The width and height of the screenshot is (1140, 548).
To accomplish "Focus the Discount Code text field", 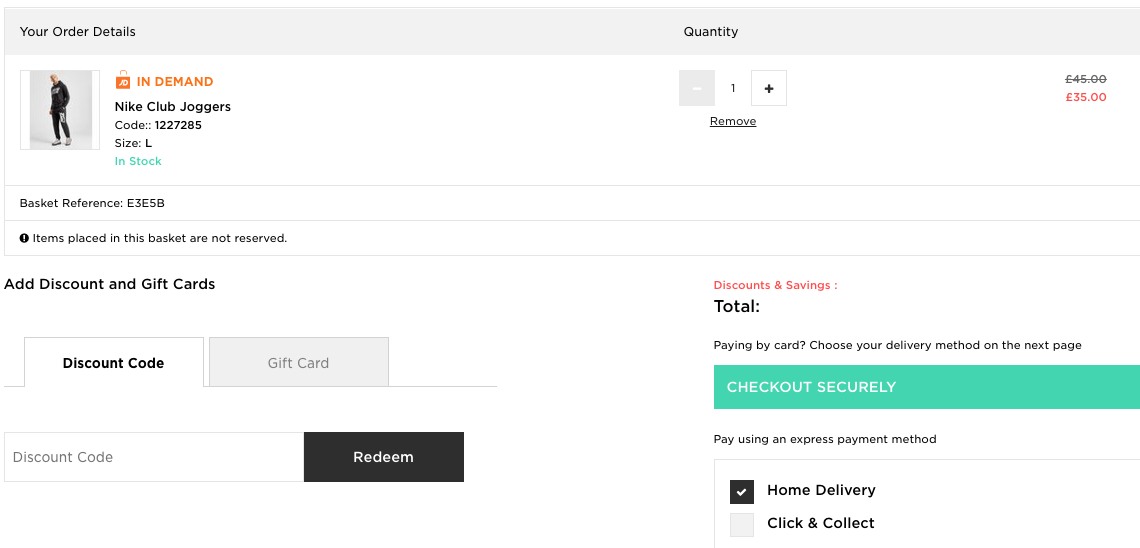I will pos(154,457).
